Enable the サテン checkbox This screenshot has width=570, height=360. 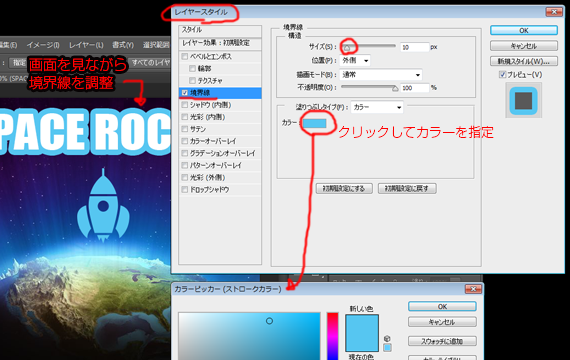[185, 129]
